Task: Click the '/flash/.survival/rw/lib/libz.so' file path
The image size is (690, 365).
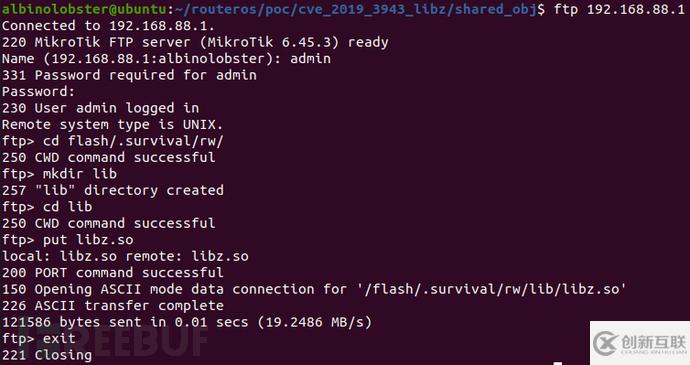Action: pos(492,289)
